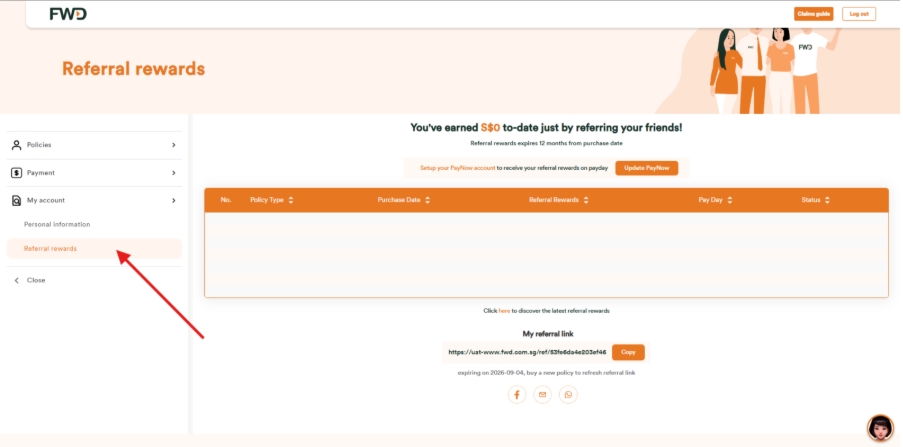The width and height of the screenshot is (903, 447).
Task: Click the FWD logo in header
Action: [x=68, y=14]
